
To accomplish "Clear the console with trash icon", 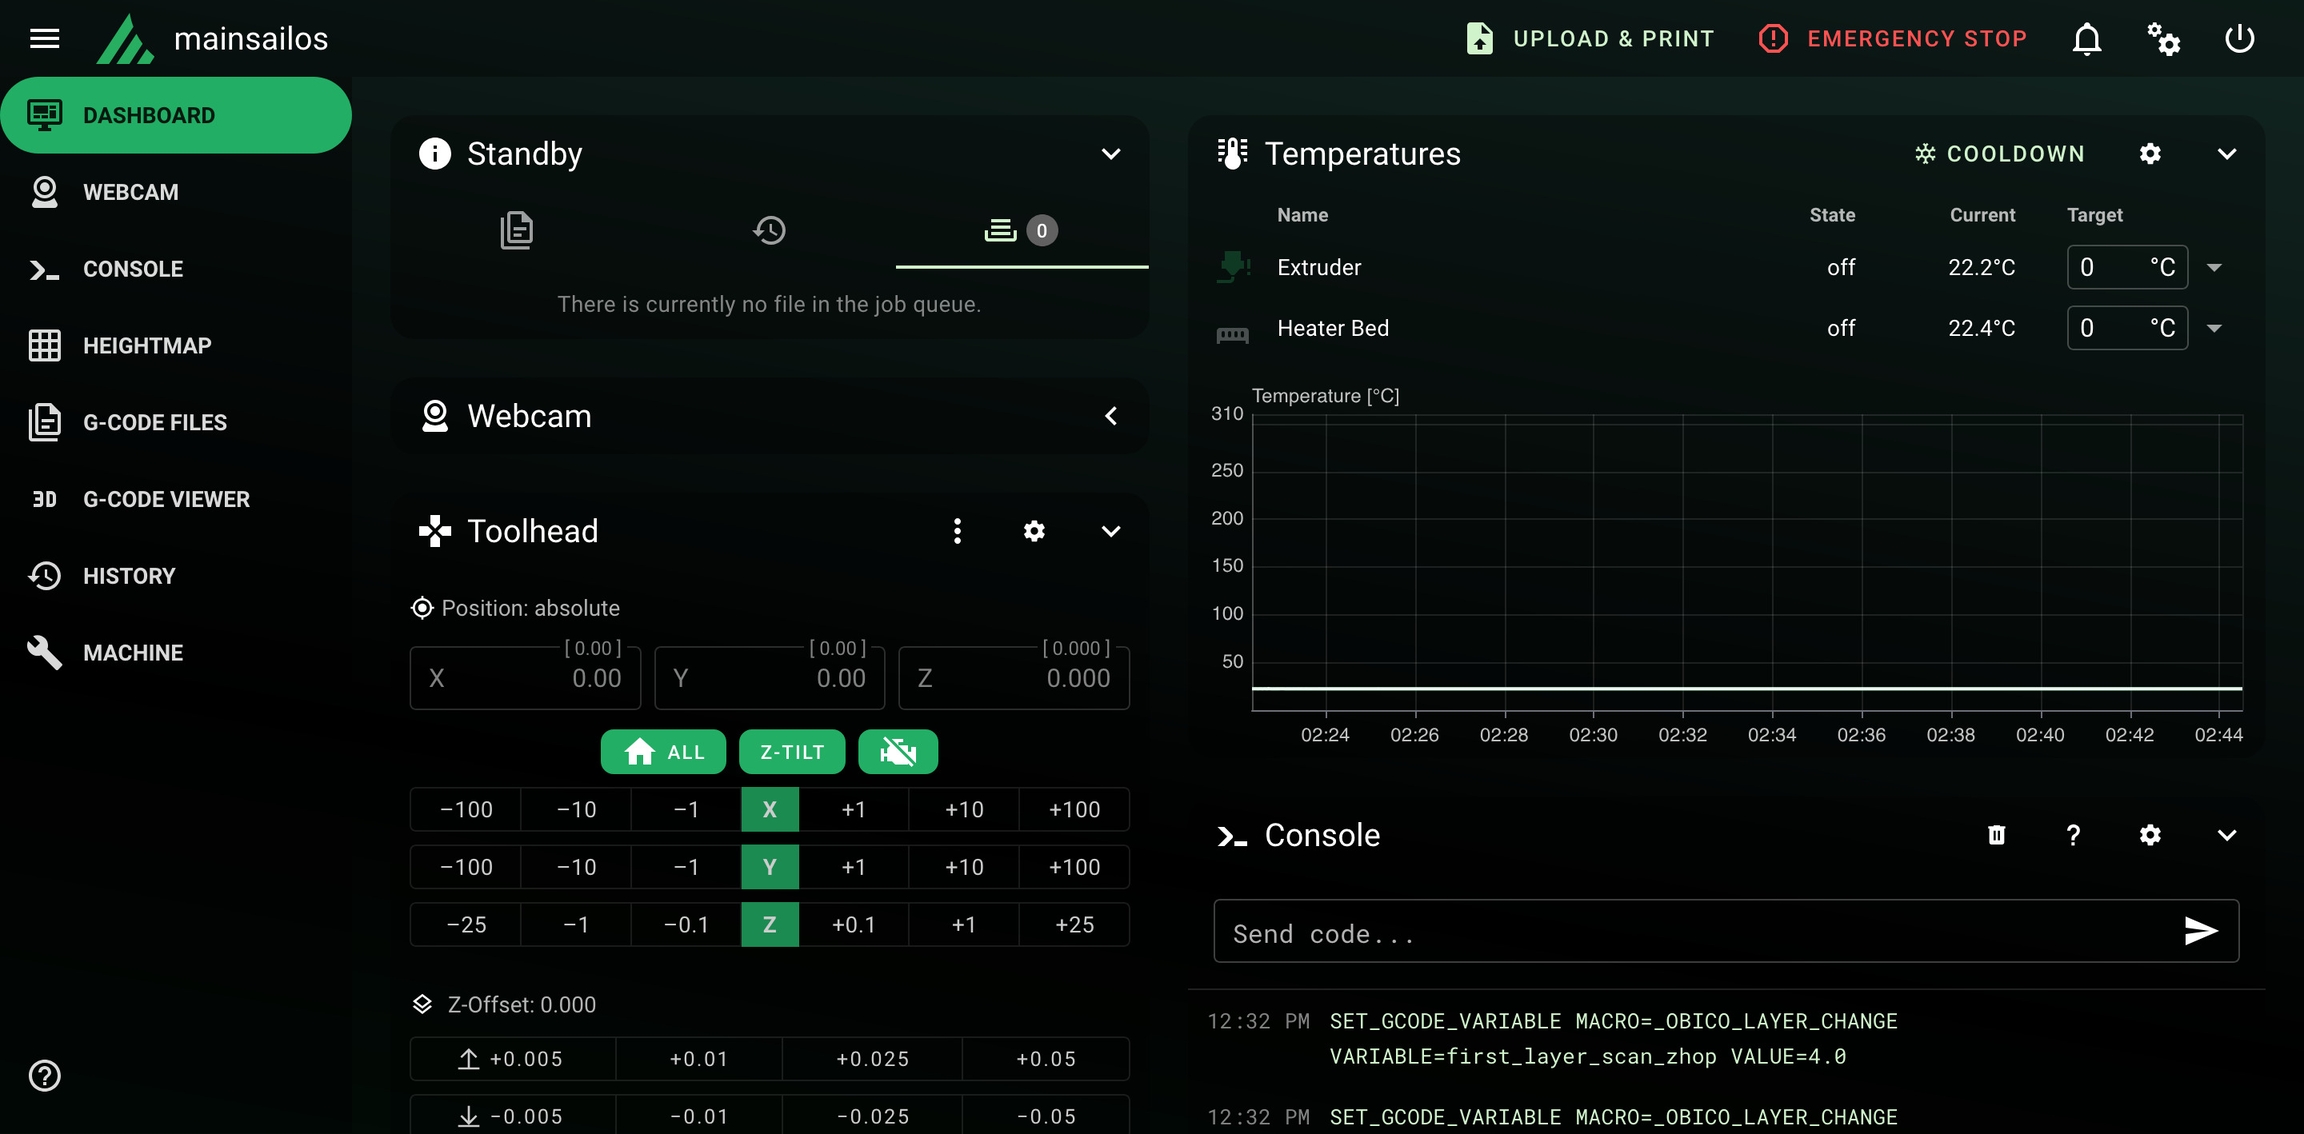I will (x=1996, y=835).
